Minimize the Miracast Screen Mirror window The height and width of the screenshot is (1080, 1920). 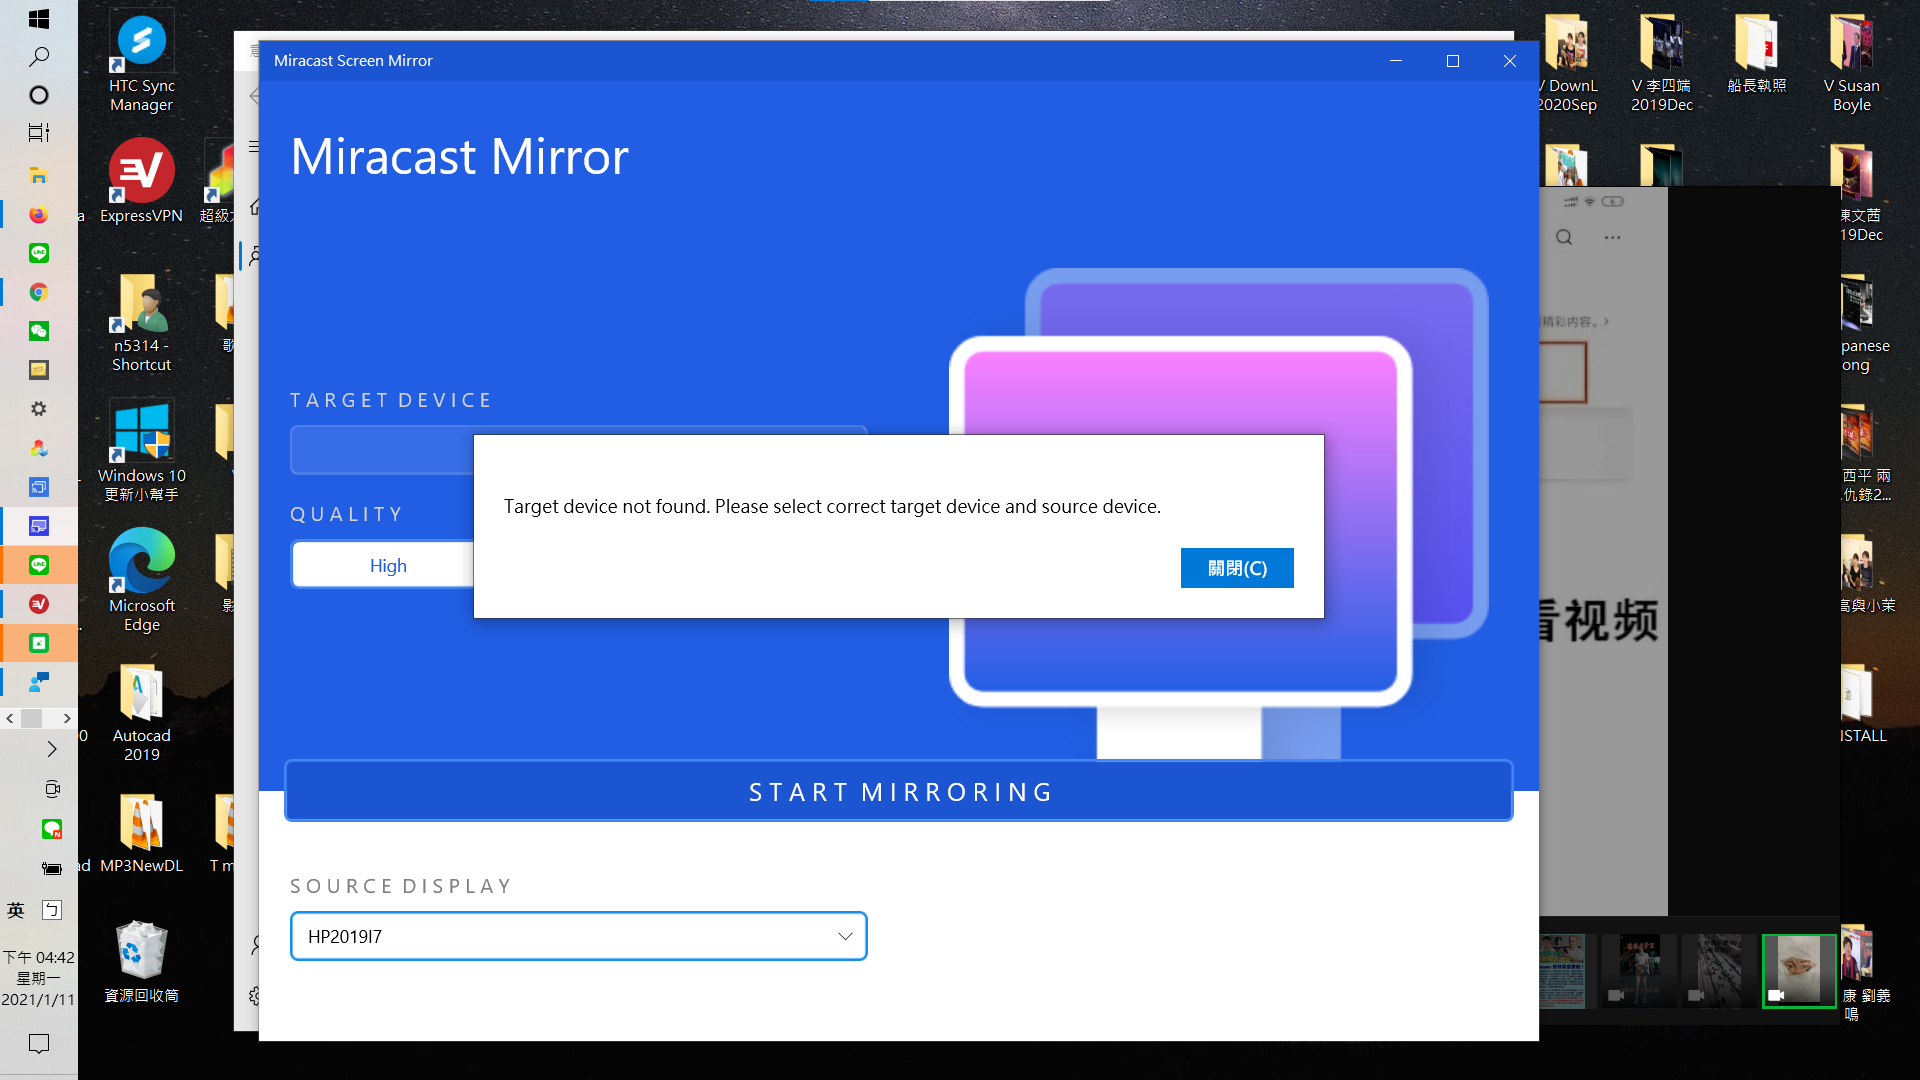tap(1396, 61)
